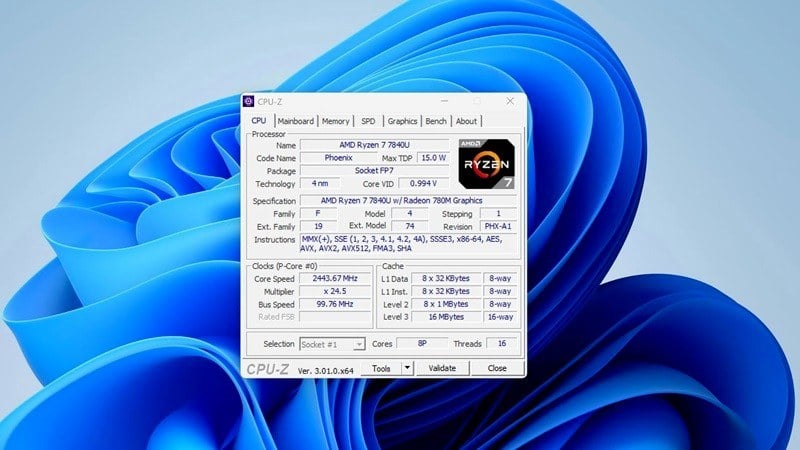Click the Threads value 16
The image size is (800, 450).
(x=502, y=344)
